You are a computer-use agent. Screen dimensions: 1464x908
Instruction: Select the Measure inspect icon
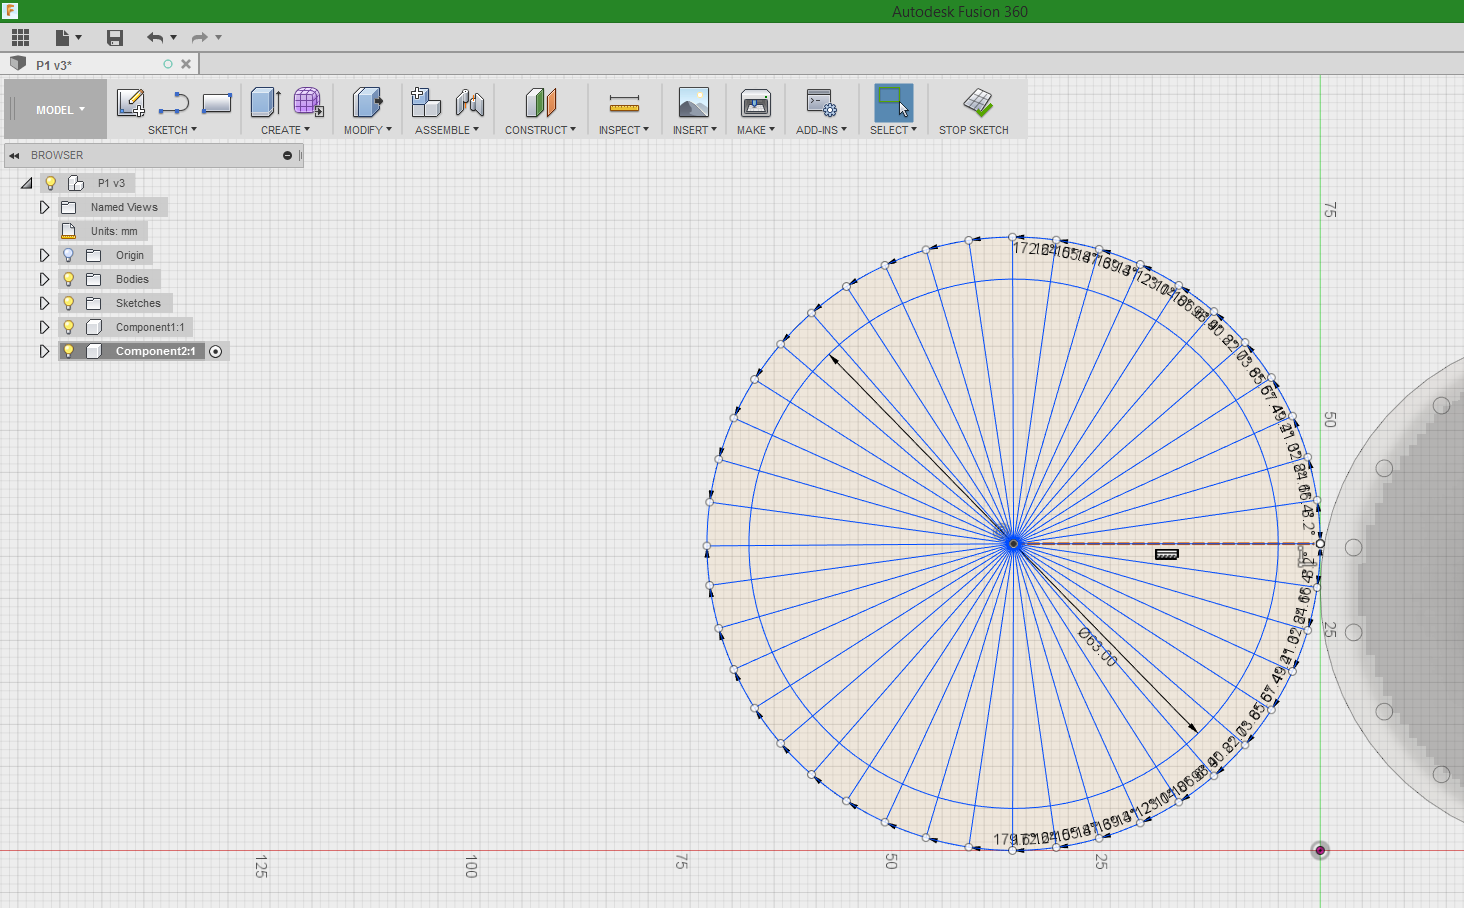point(624,103)
